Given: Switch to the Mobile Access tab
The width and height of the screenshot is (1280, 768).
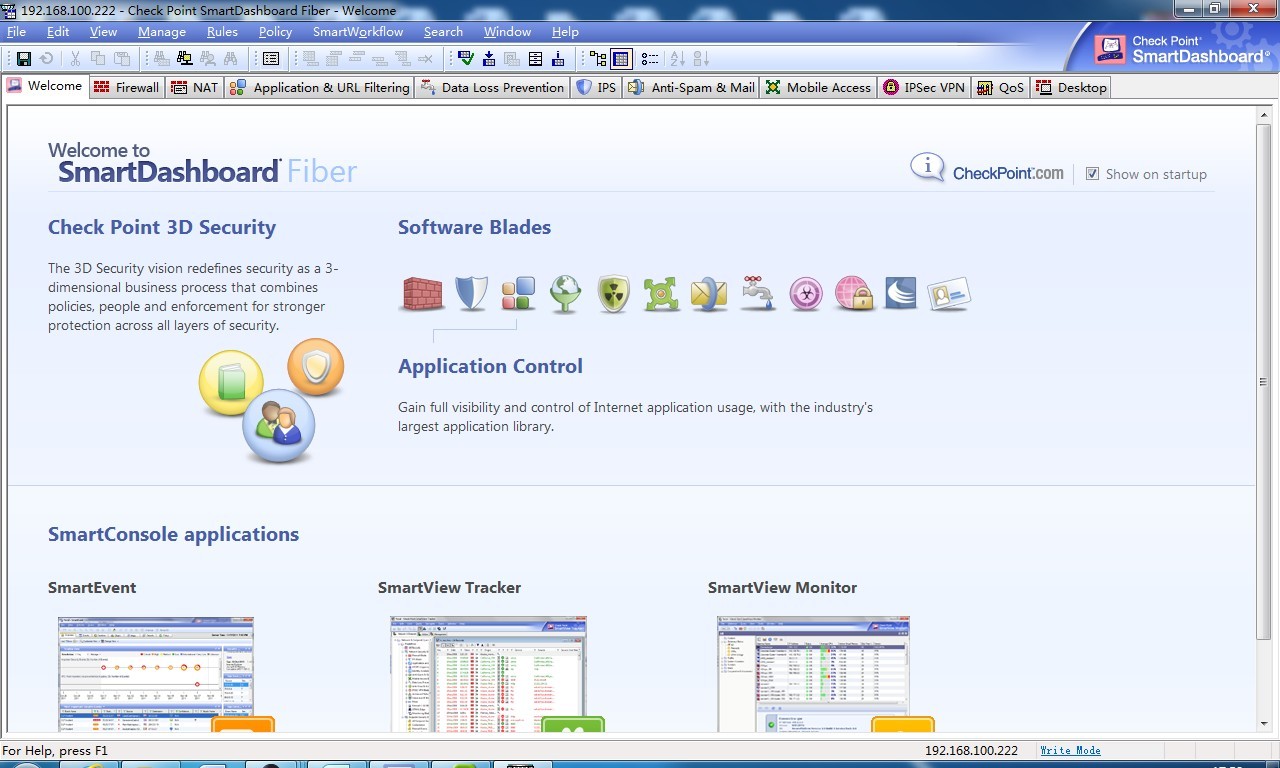Looking at the screenshot, I should click(818, 87).
